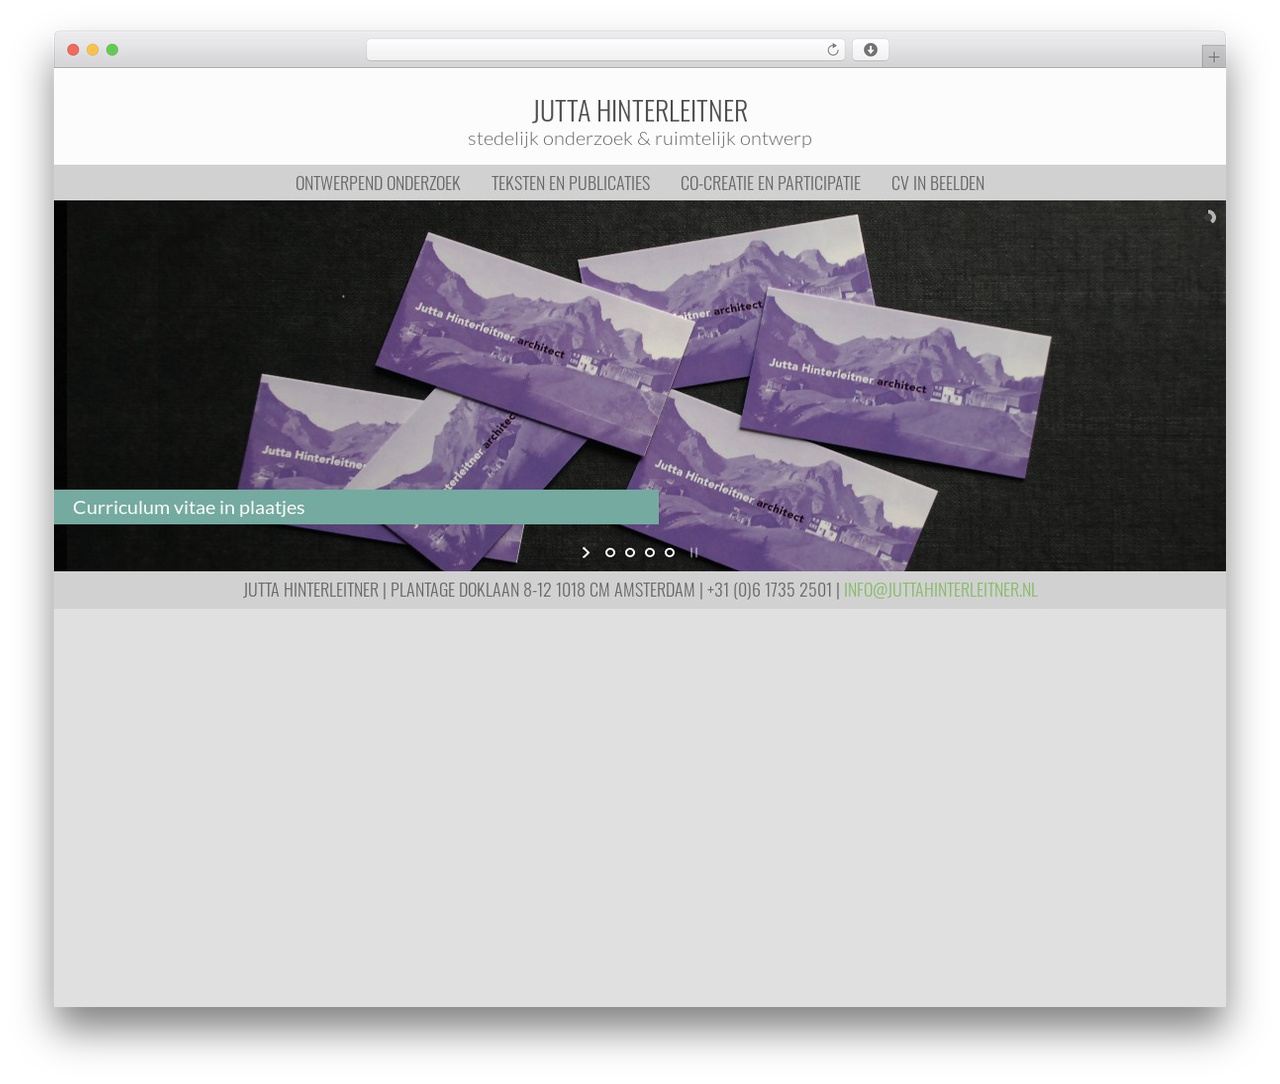Maximize the browser window
This screenshot has width=1280, height=1084.
point(112,50)
